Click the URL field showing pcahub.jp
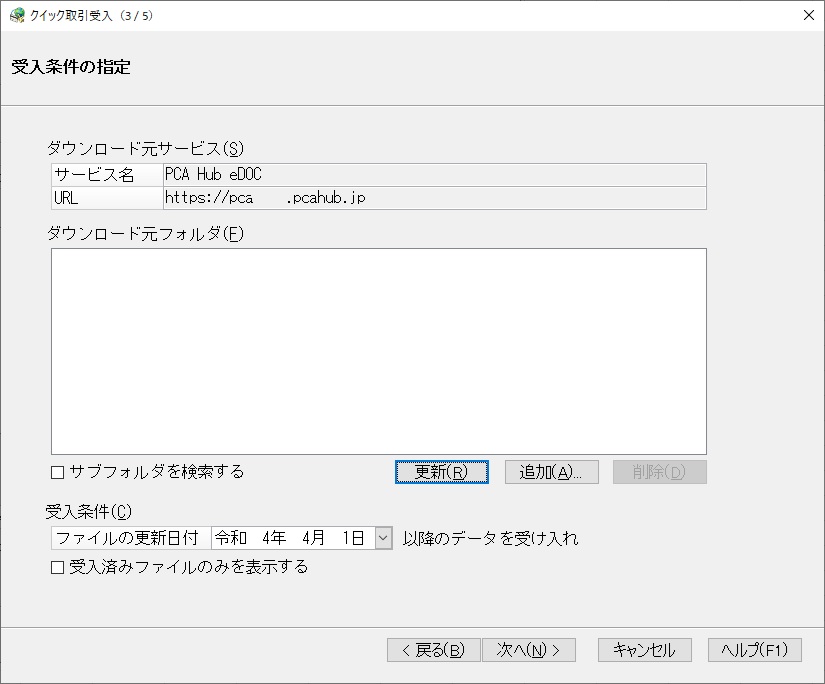 435,198
